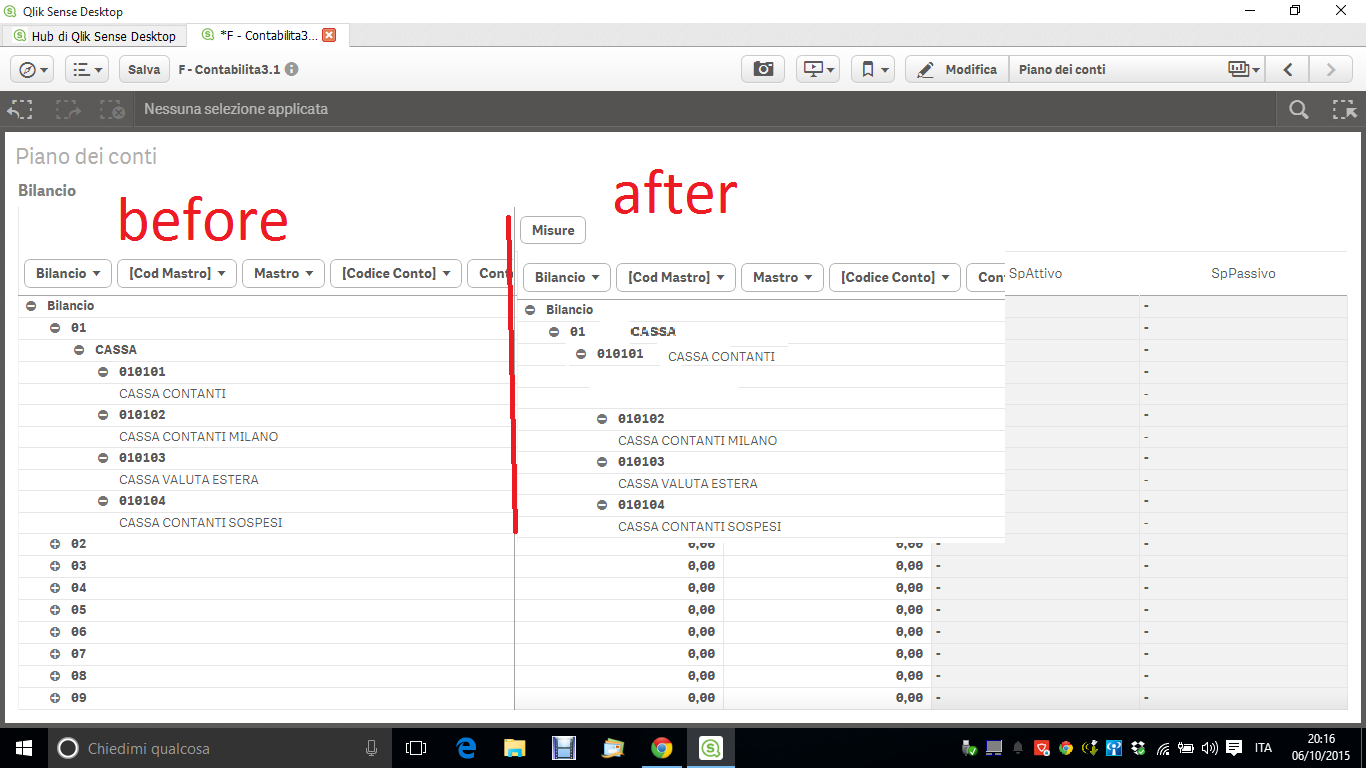Screen dimensions: 1366x768
Task: Expand row 07
Action: [55, 654]
